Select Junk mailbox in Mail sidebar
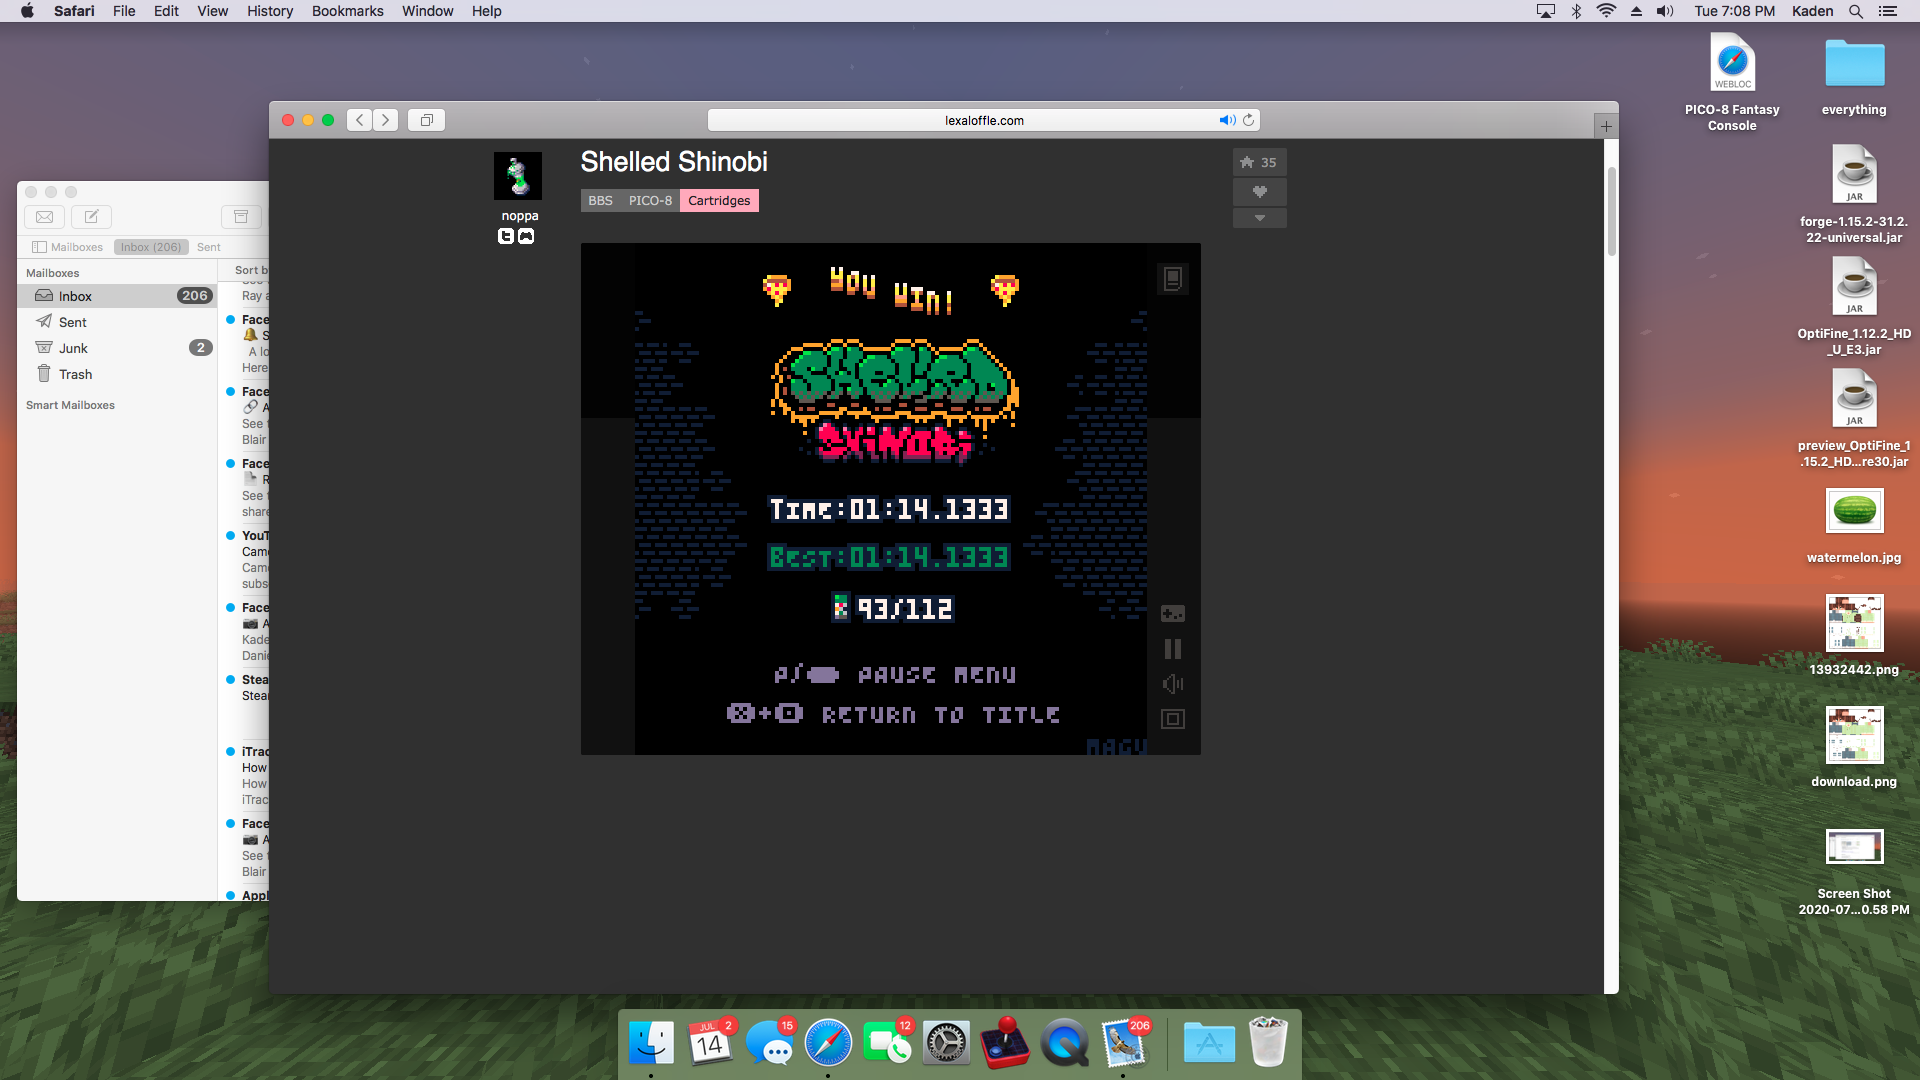 (117, 348)
